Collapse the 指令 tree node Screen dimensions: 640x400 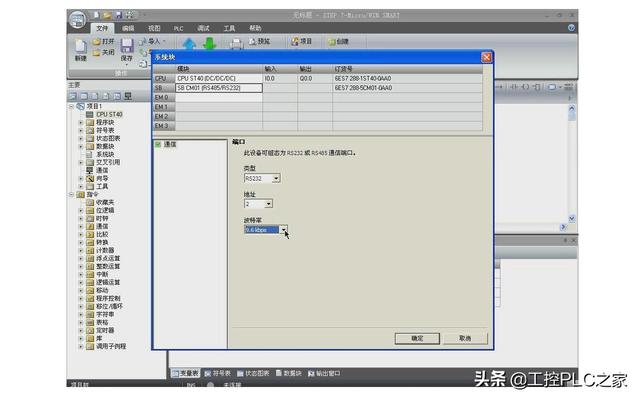pyautogui.click(x=71, y=194)
